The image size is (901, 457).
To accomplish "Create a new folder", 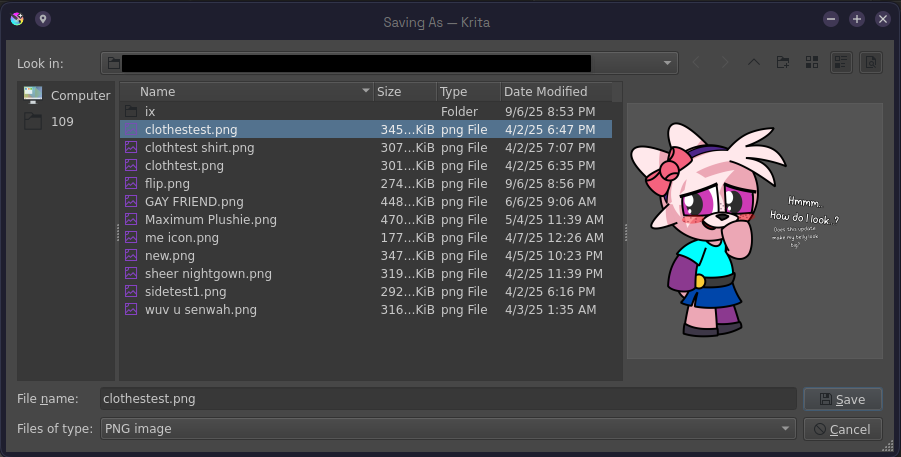I will [x=783, y=63].
